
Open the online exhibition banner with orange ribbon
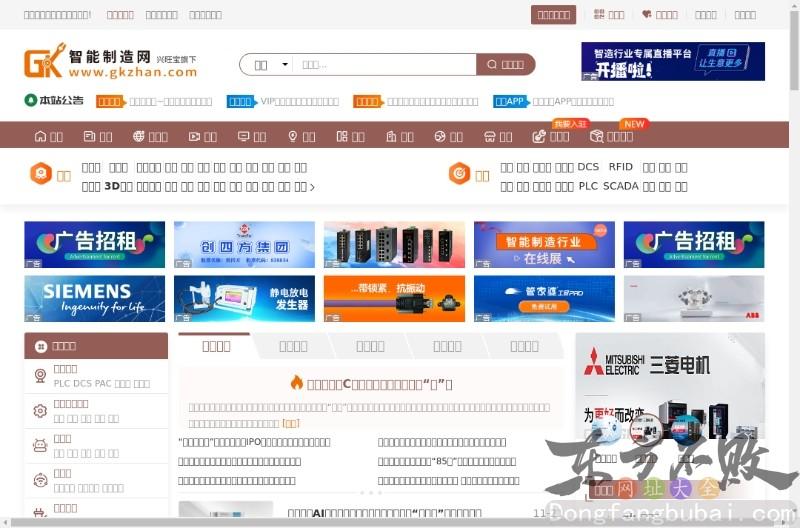pyautogui.click(x=544, y=244)
